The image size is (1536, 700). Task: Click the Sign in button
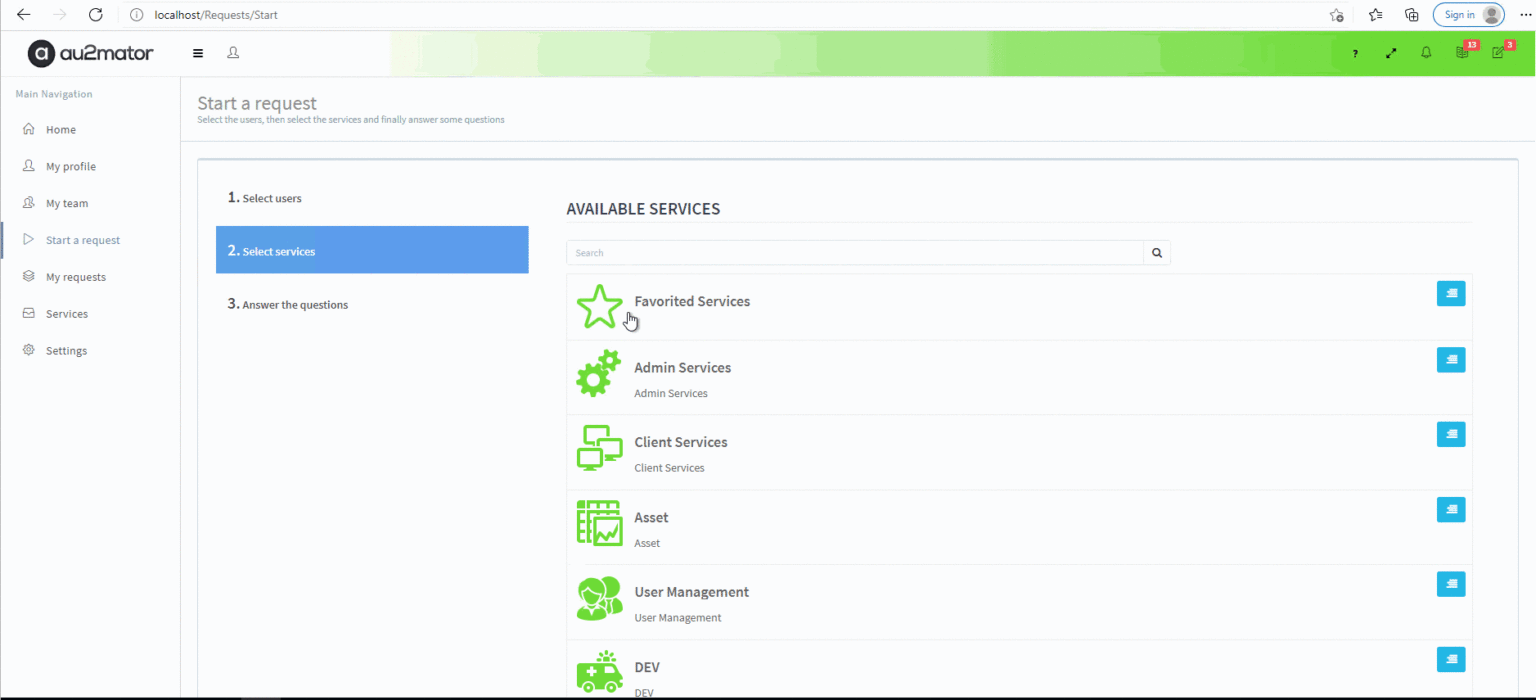point(1468,14)
